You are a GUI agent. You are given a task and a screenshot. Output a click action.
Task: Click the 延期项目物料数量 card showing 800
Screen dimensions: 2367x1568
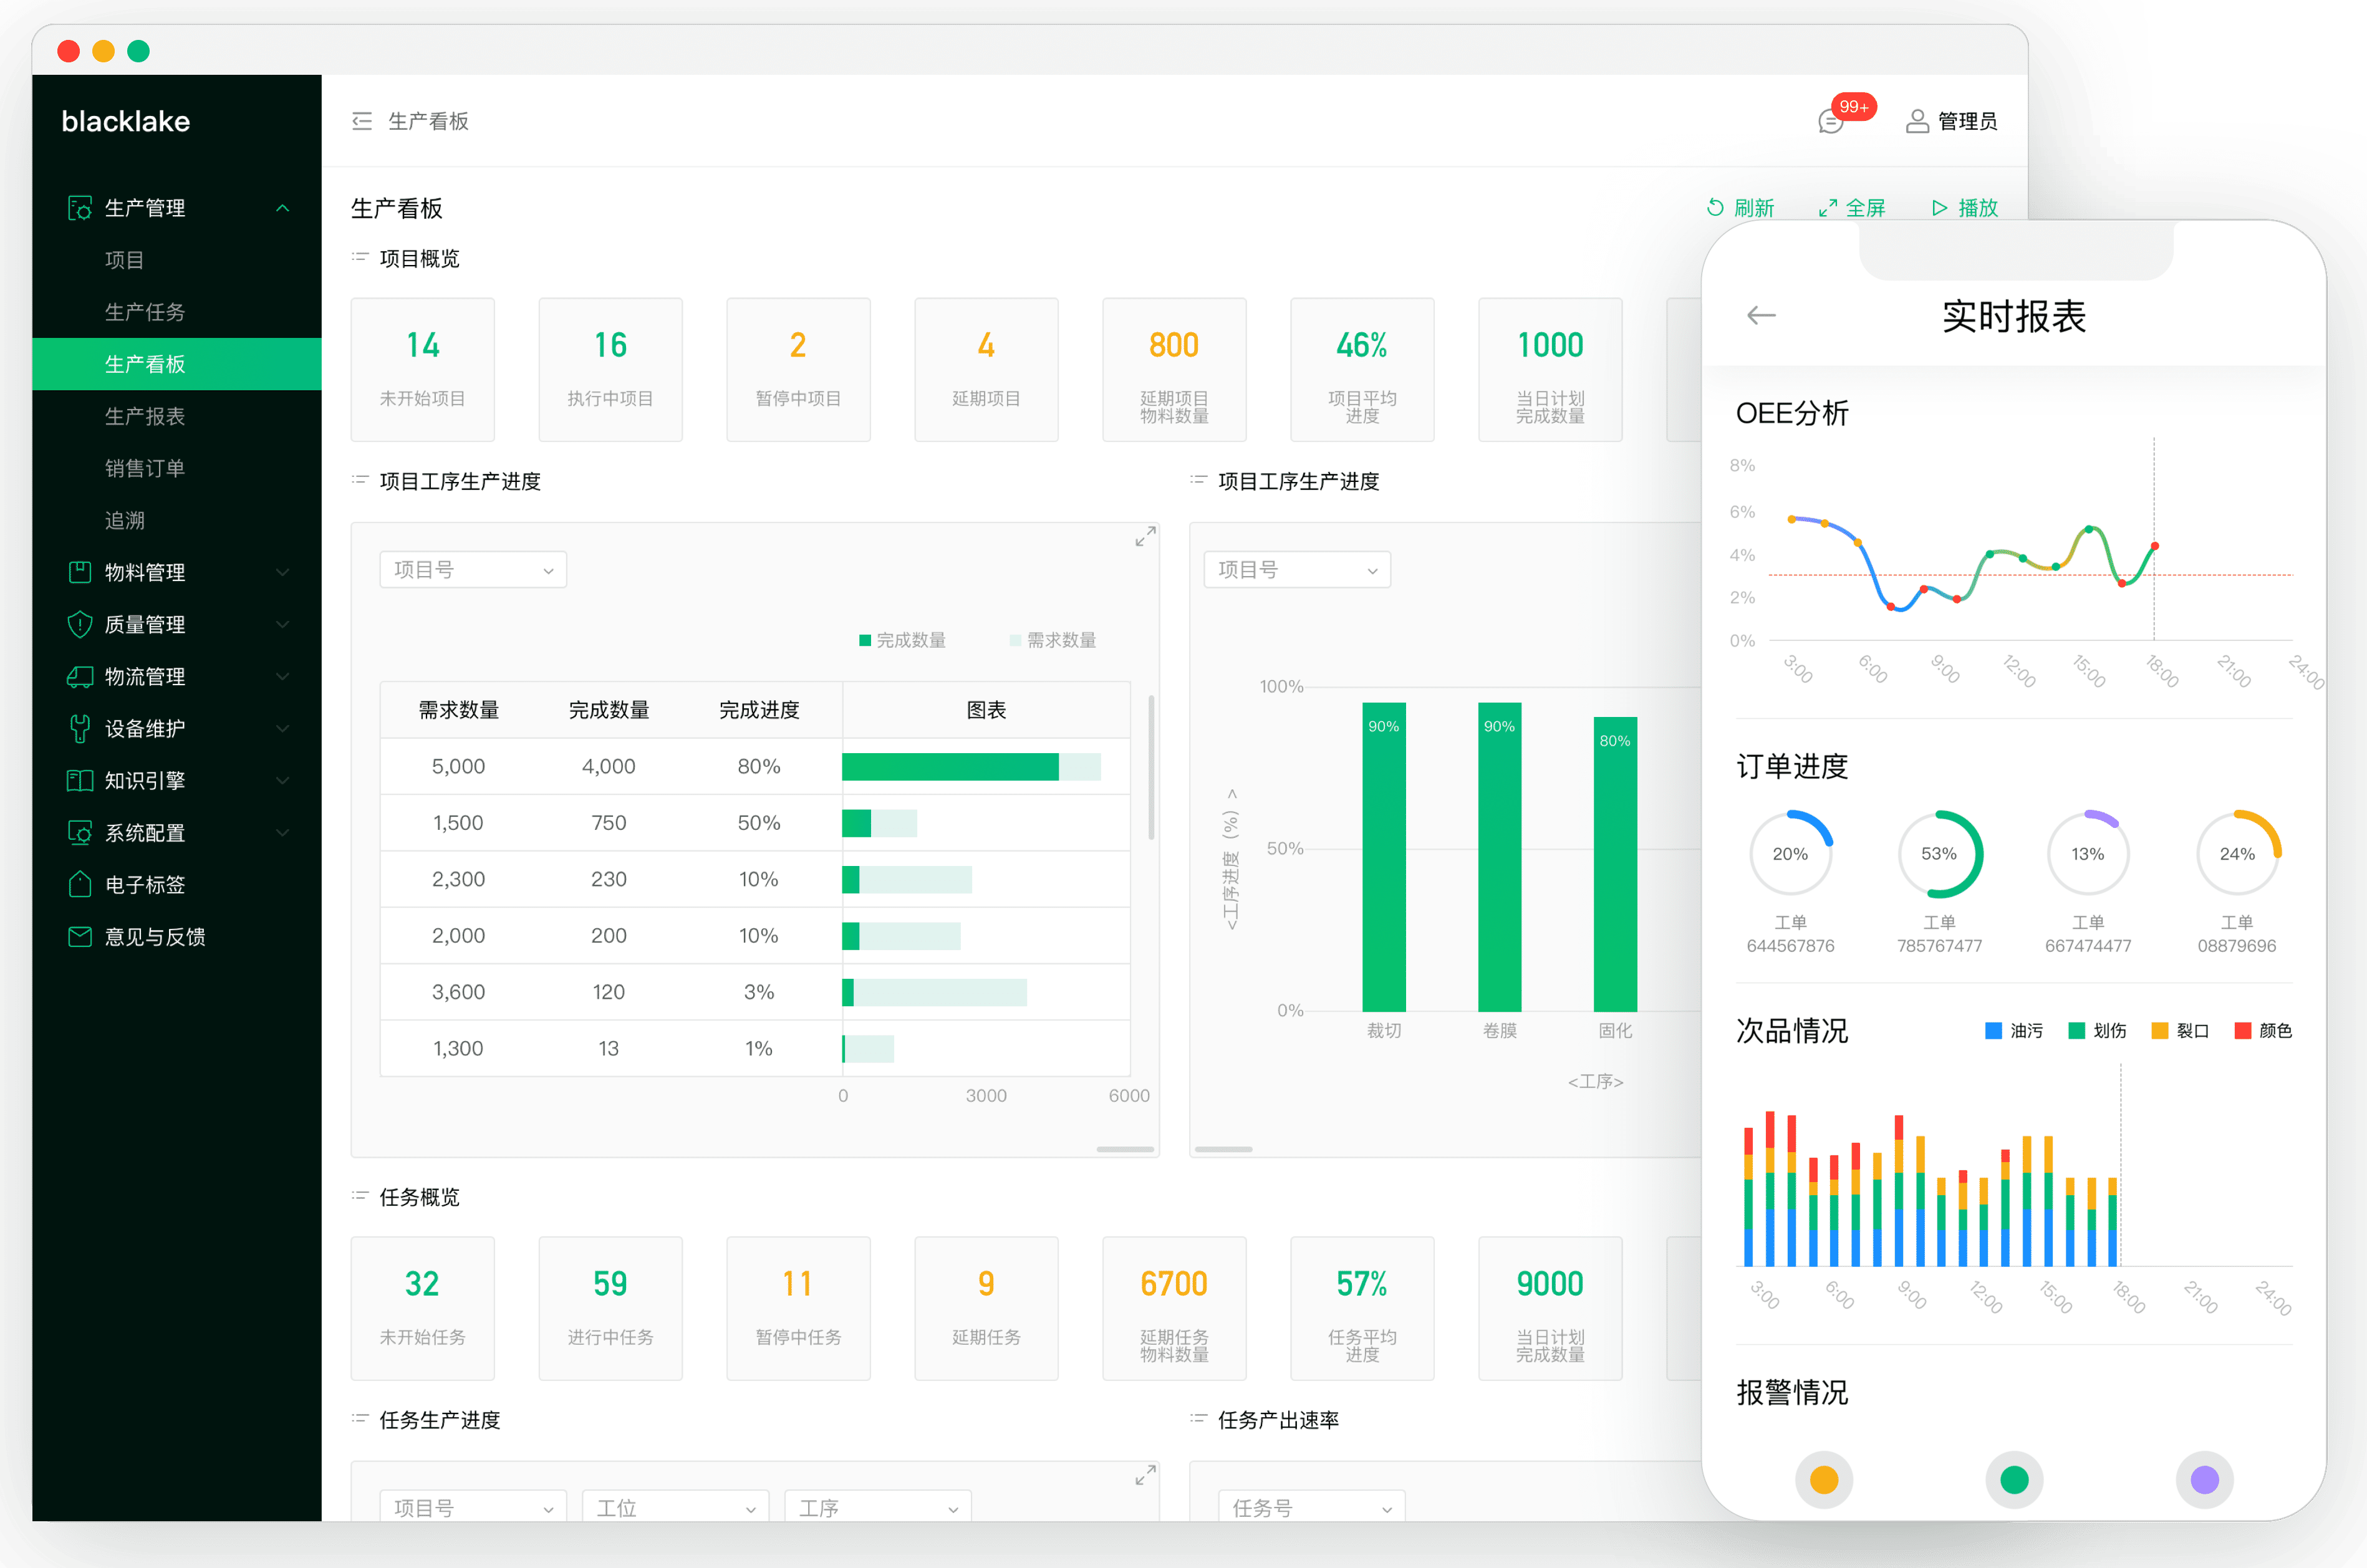coord(1174,369)
